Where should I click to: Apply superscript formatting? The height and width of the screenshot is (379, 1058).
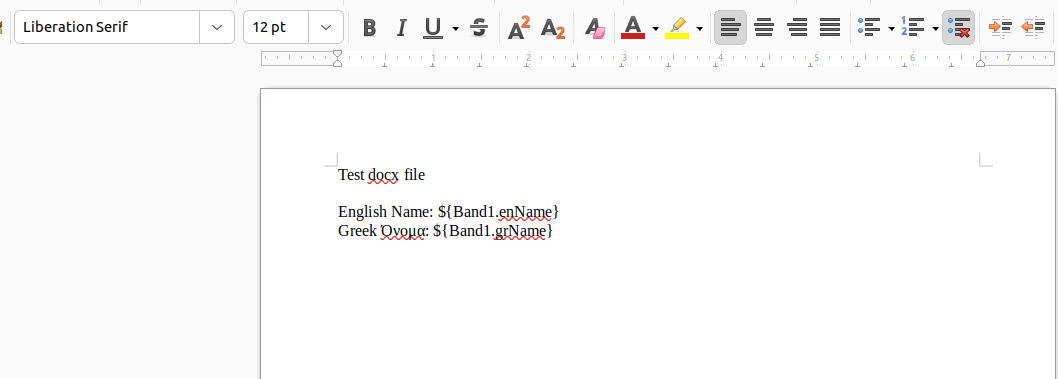pos(519,28)
